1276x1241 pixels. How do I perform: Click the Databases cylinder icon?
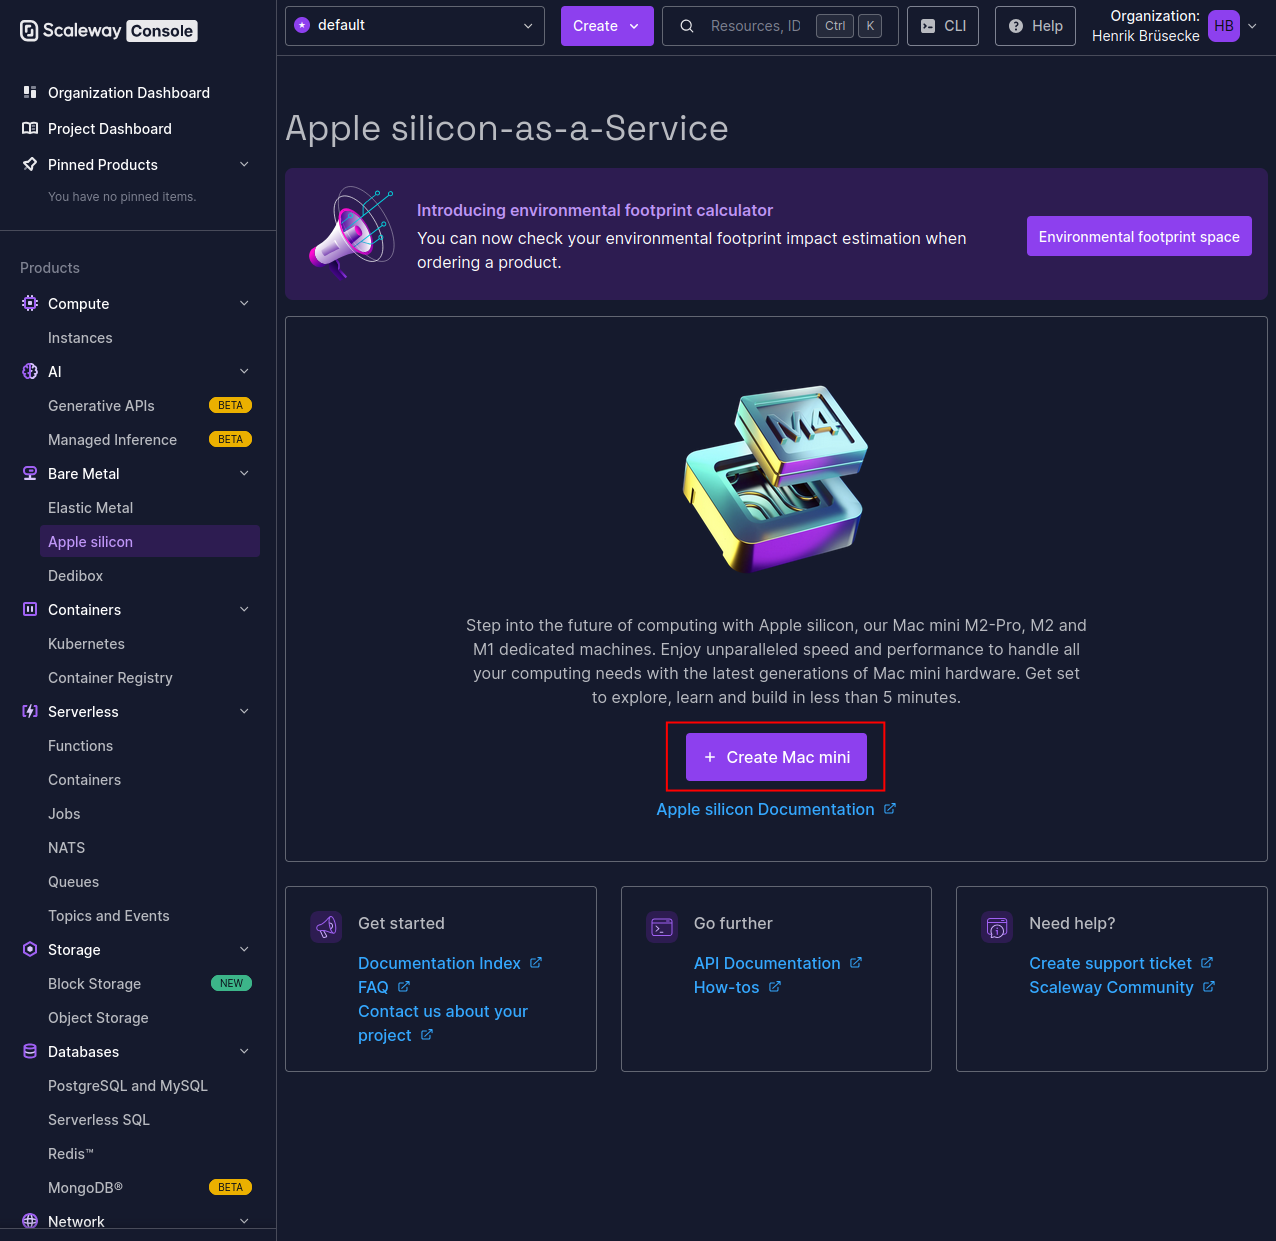(30, 1051)
